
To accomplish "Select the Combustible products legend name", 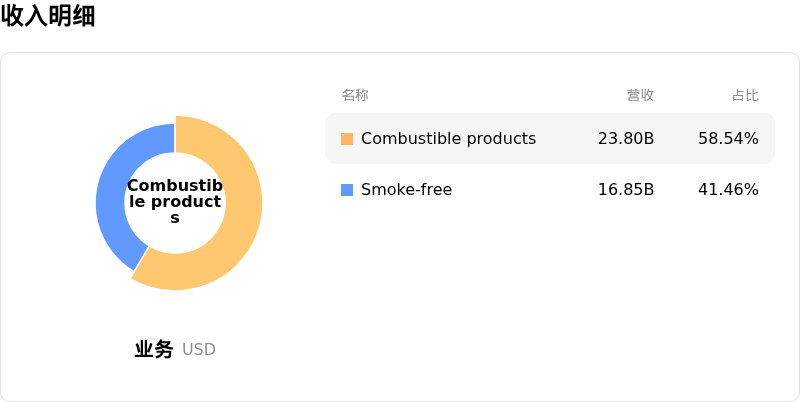I will coord(448,139).
